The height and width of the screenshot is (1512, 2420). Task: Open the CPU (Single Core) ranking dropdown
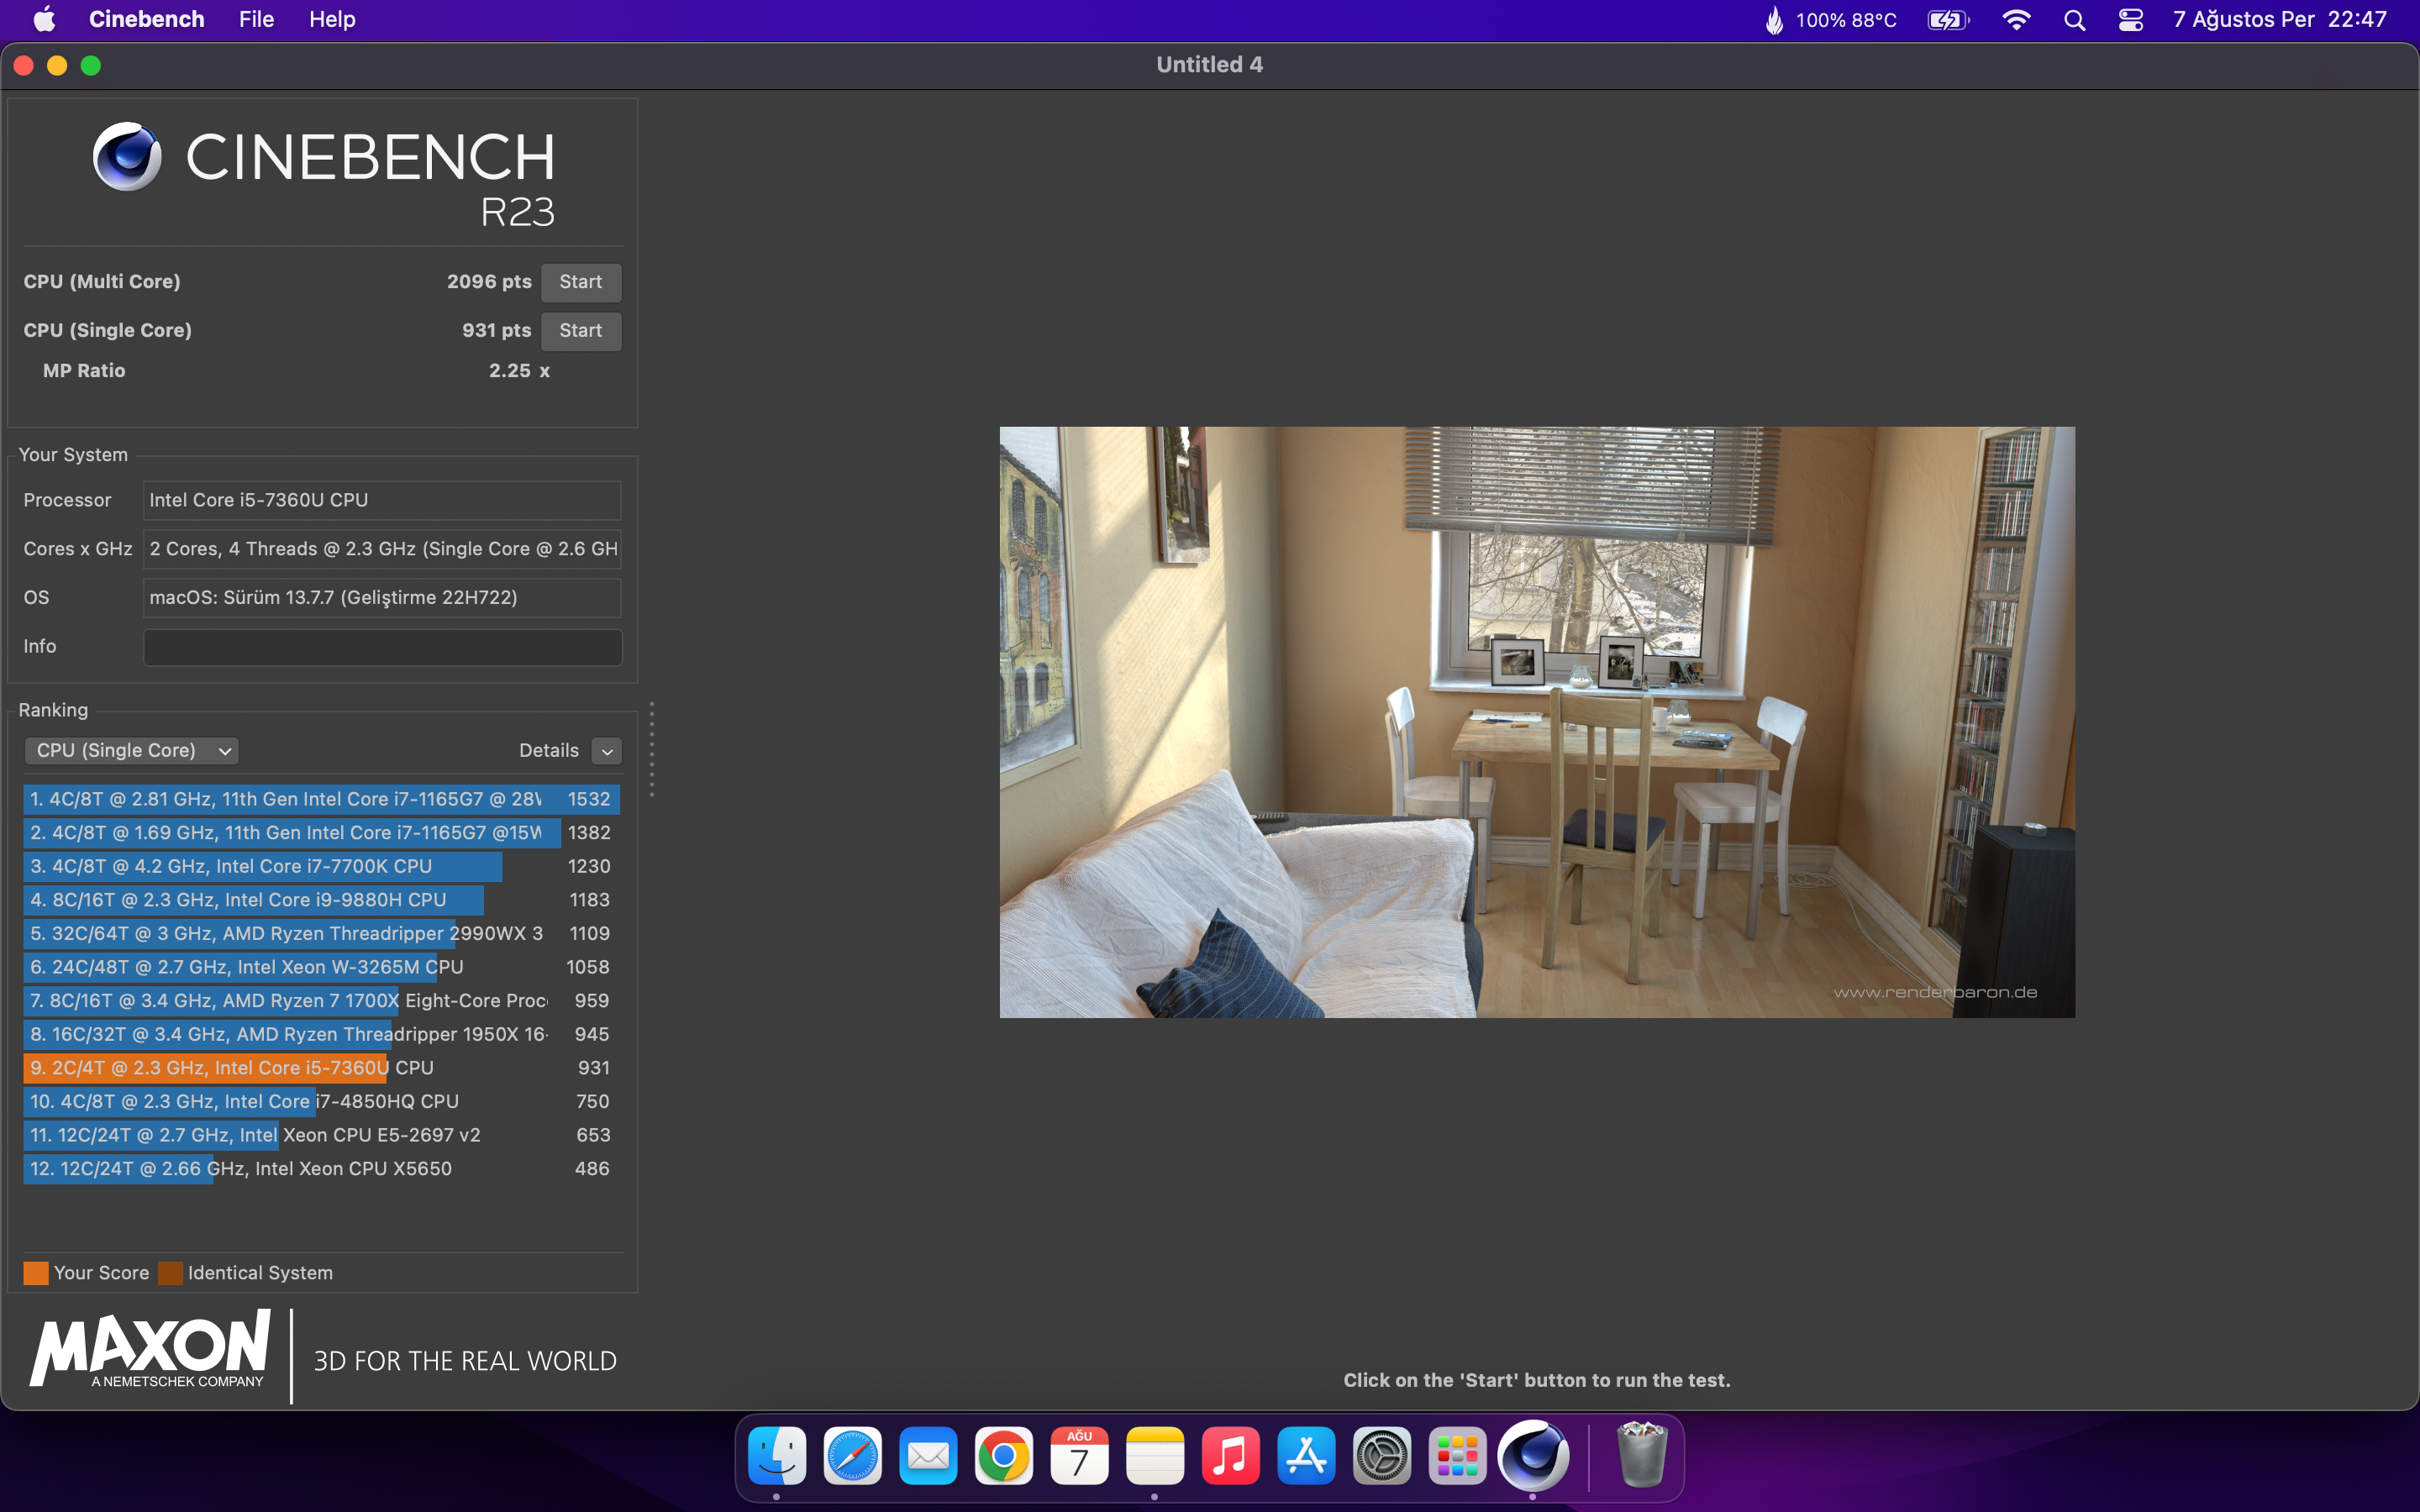coord(131,751)
